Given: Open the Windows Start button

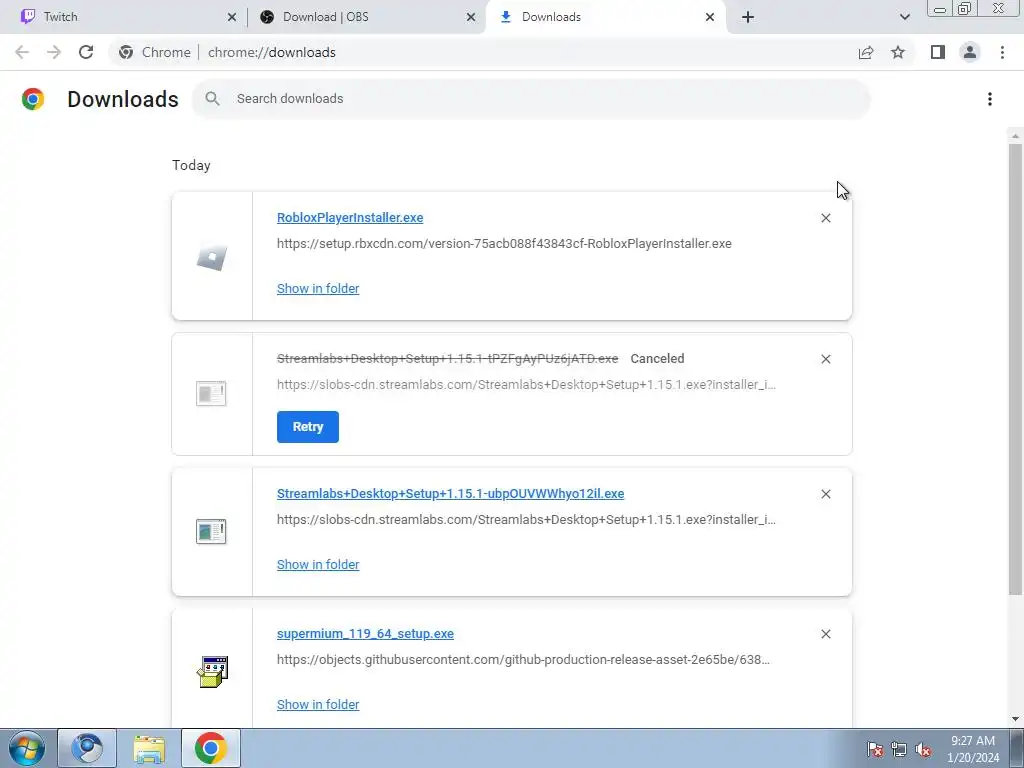Looking at the screenshot, I should coord(27,748).
